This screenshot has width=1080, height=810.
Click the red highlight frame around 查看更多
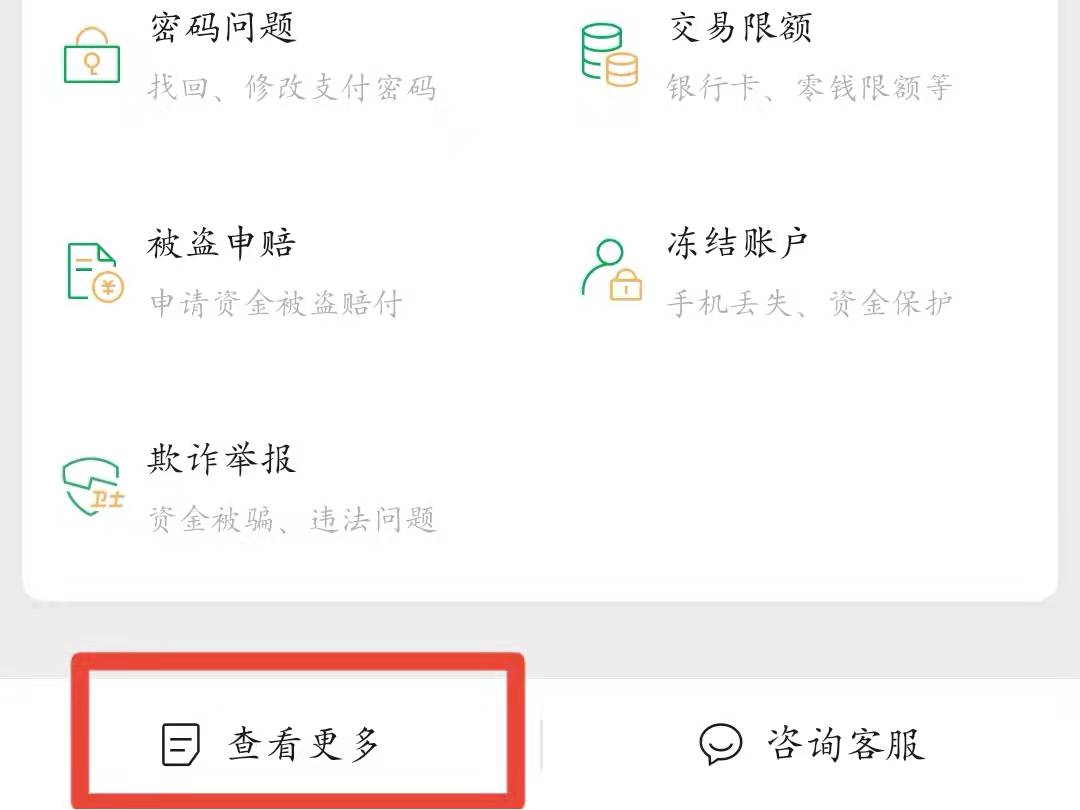298,731
